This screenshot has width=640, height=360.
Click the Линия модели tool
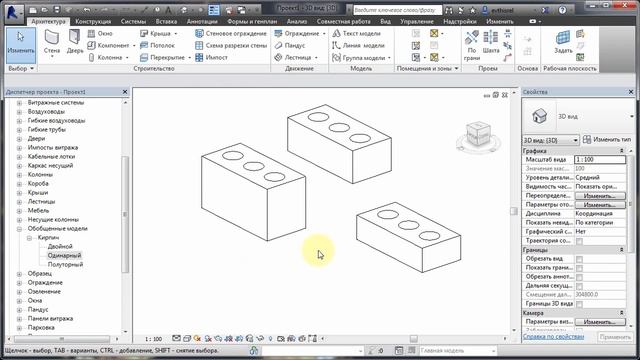click(x=358, y=45)
